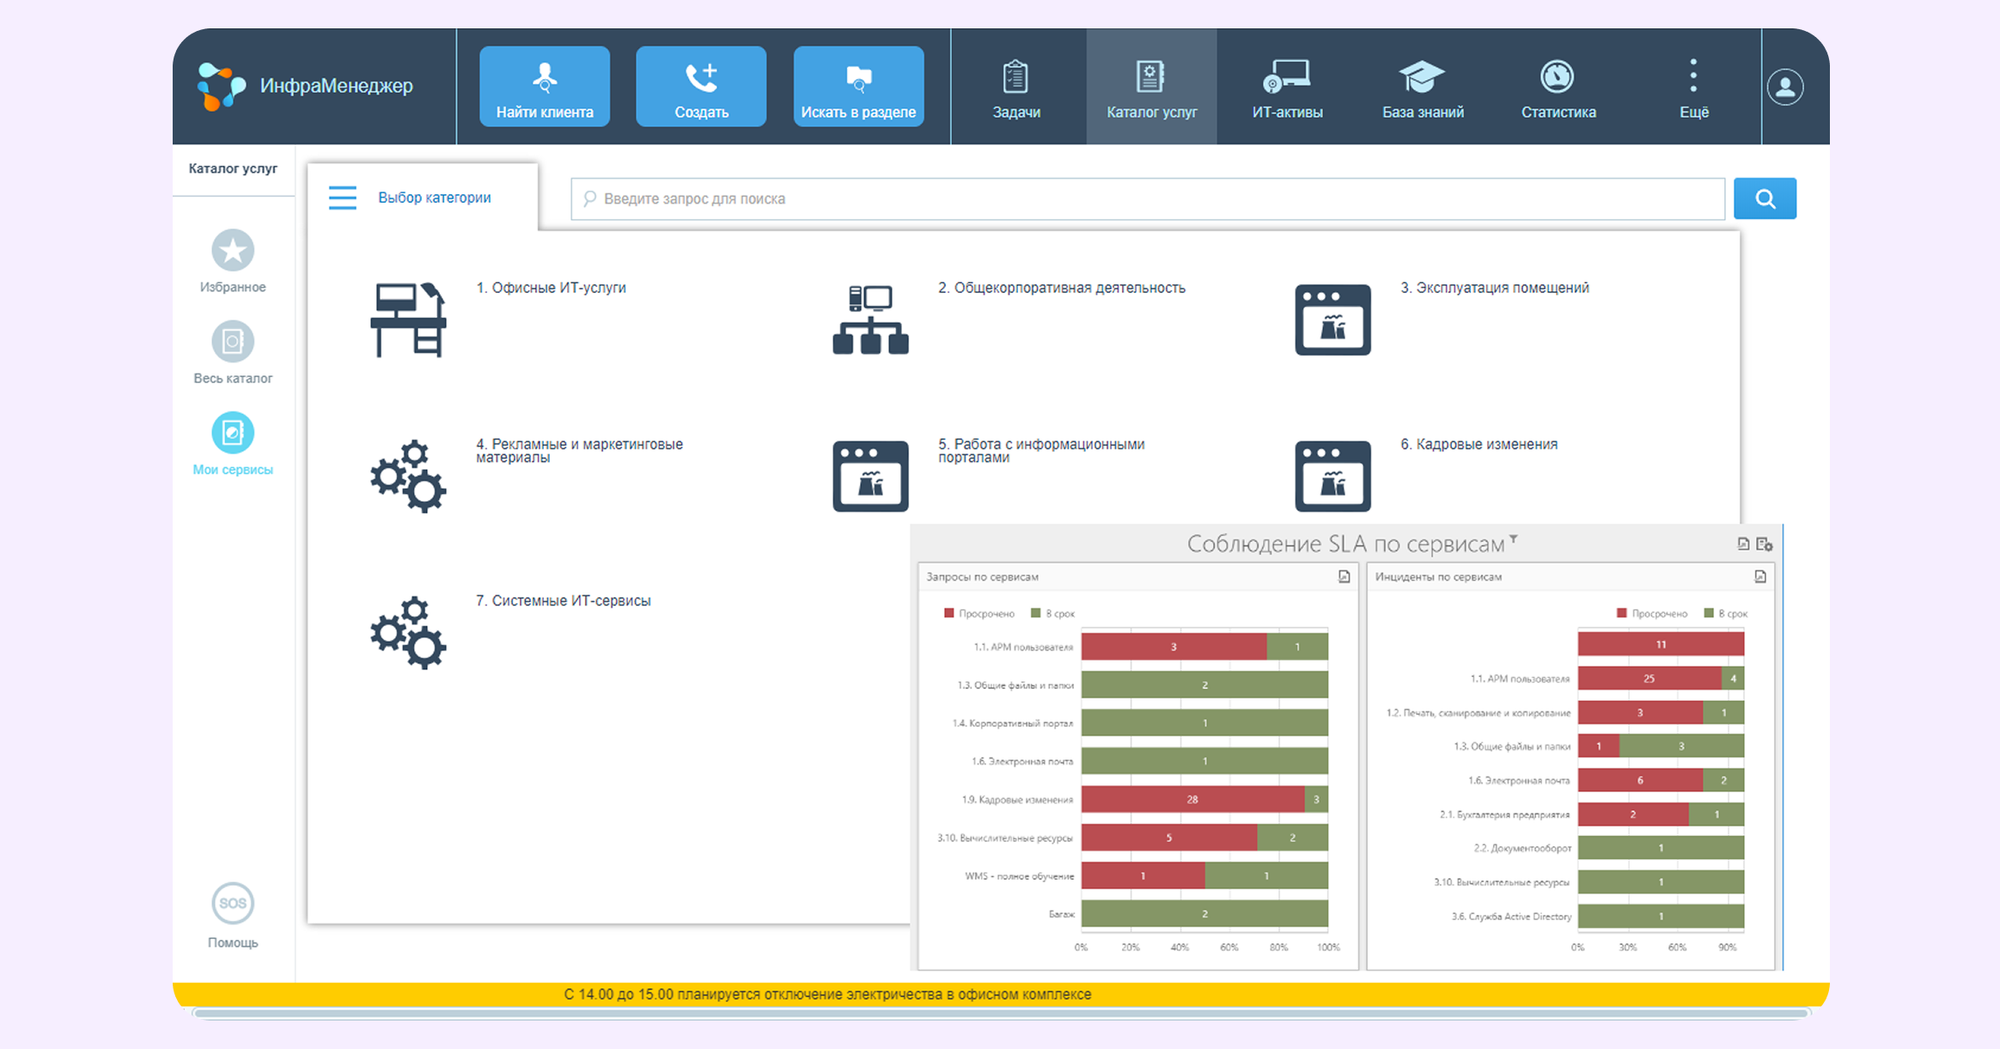The height and width of the screenshot is (1049, 2000).
Task: Click red Просрочено swatch in Инциденты legend
Action: coord(1622,614)
